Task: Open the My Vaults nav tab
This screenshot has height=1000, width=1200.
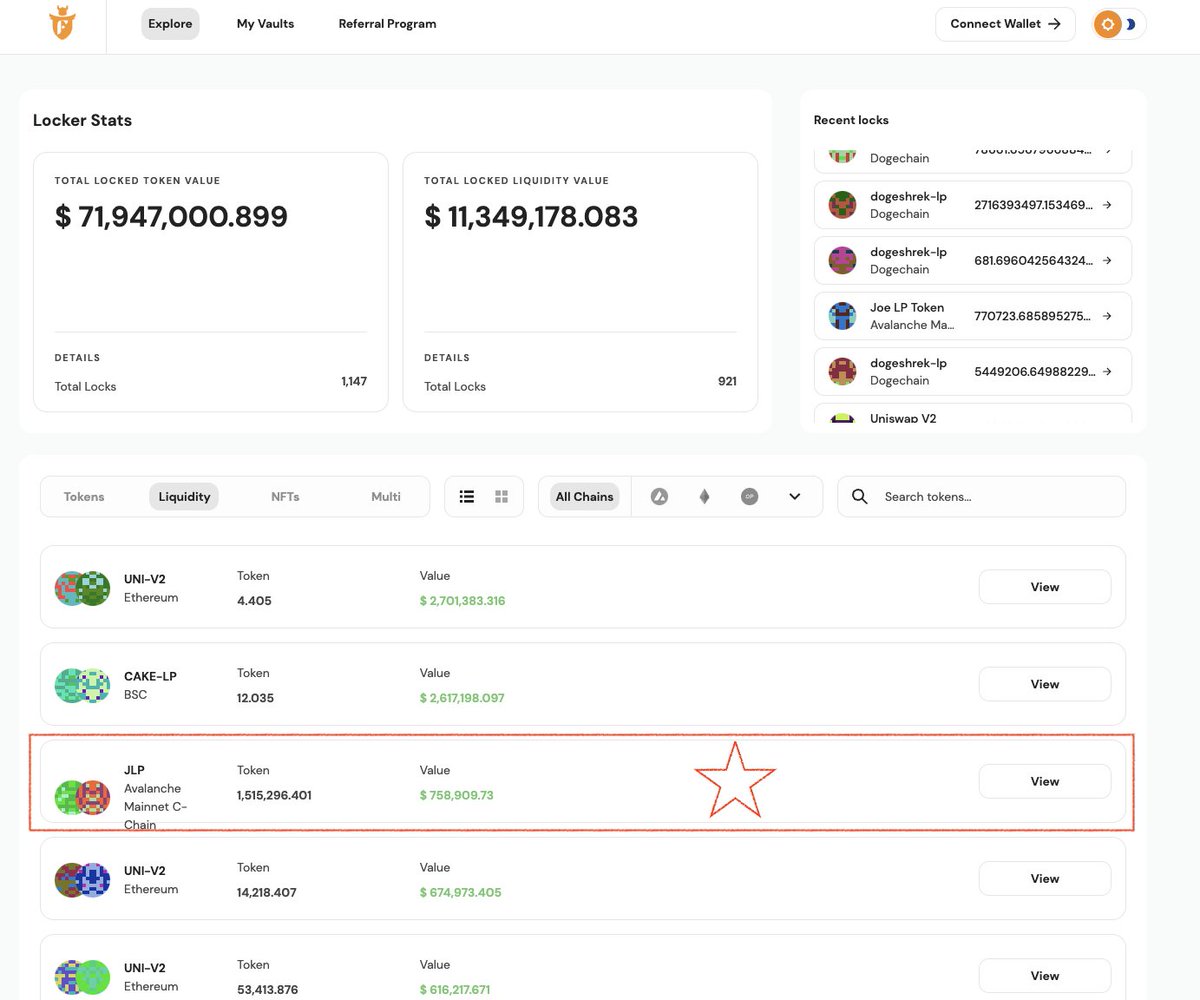Action: point(265,24)
